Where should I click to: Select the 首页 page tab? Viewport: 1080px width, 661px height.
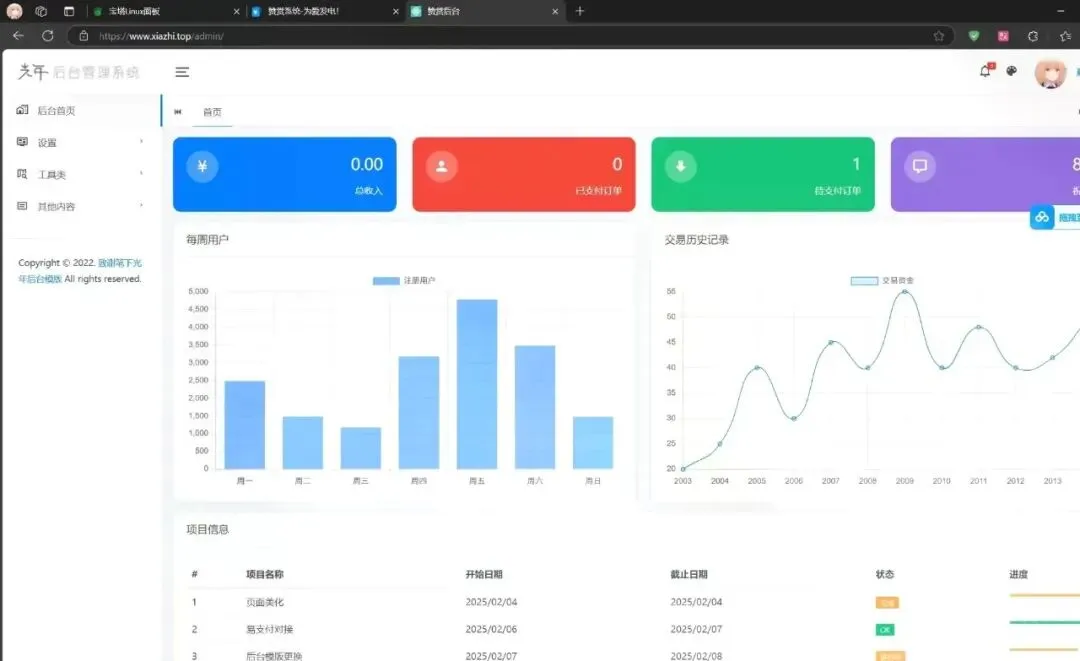point(212,112)
